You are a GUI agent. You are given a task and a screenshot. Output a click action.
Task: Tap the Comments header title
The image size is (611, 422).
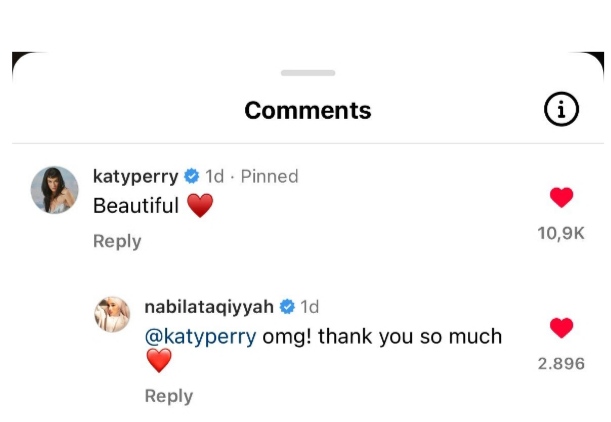coord(307,110)
